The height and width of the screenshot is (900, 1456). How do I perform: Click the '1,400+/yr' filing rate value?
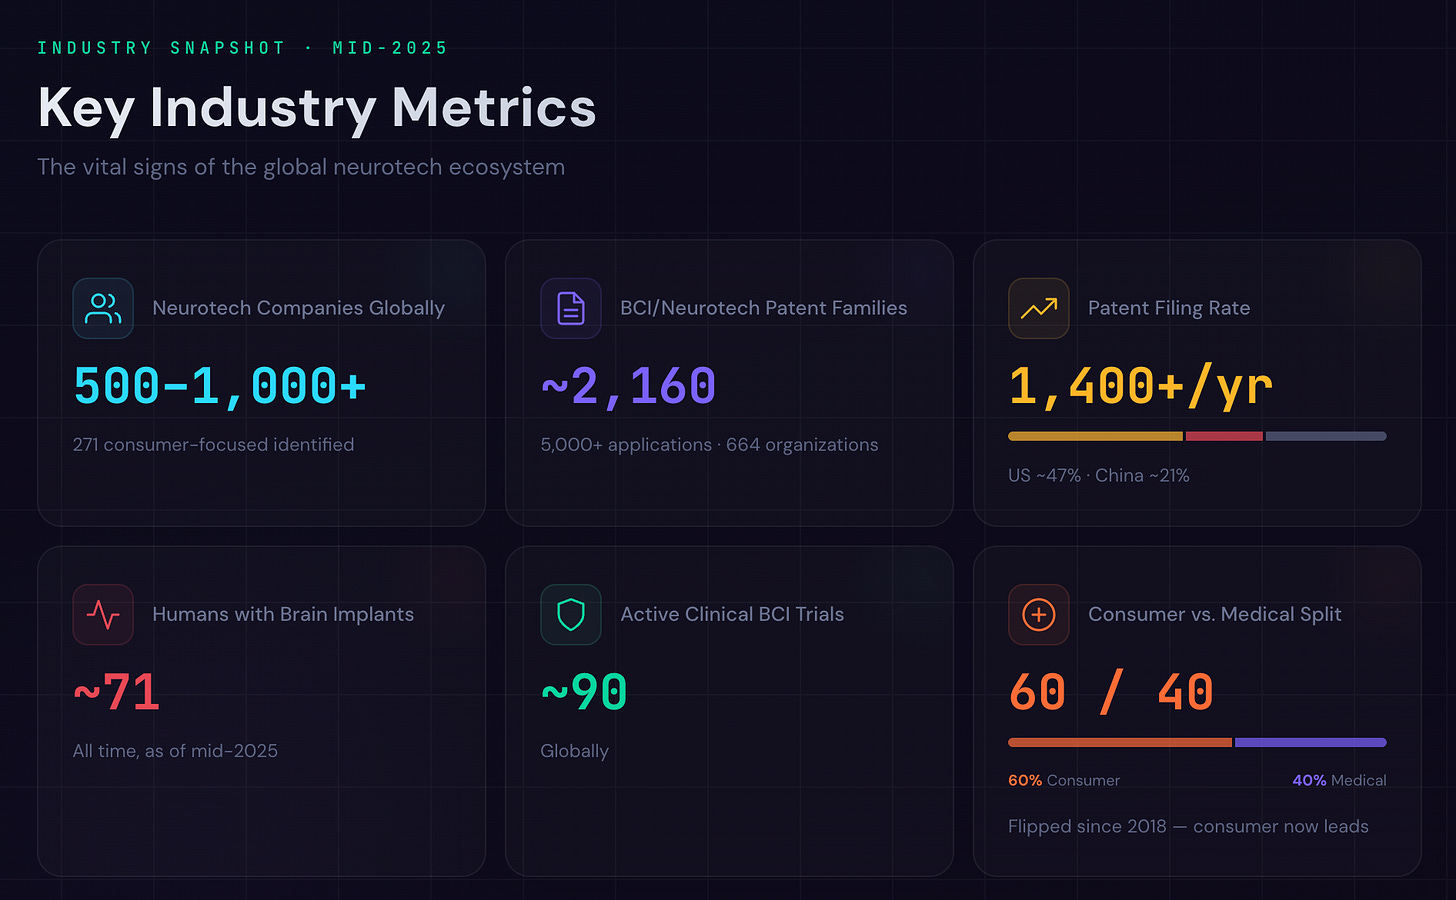click(1141, 386)
